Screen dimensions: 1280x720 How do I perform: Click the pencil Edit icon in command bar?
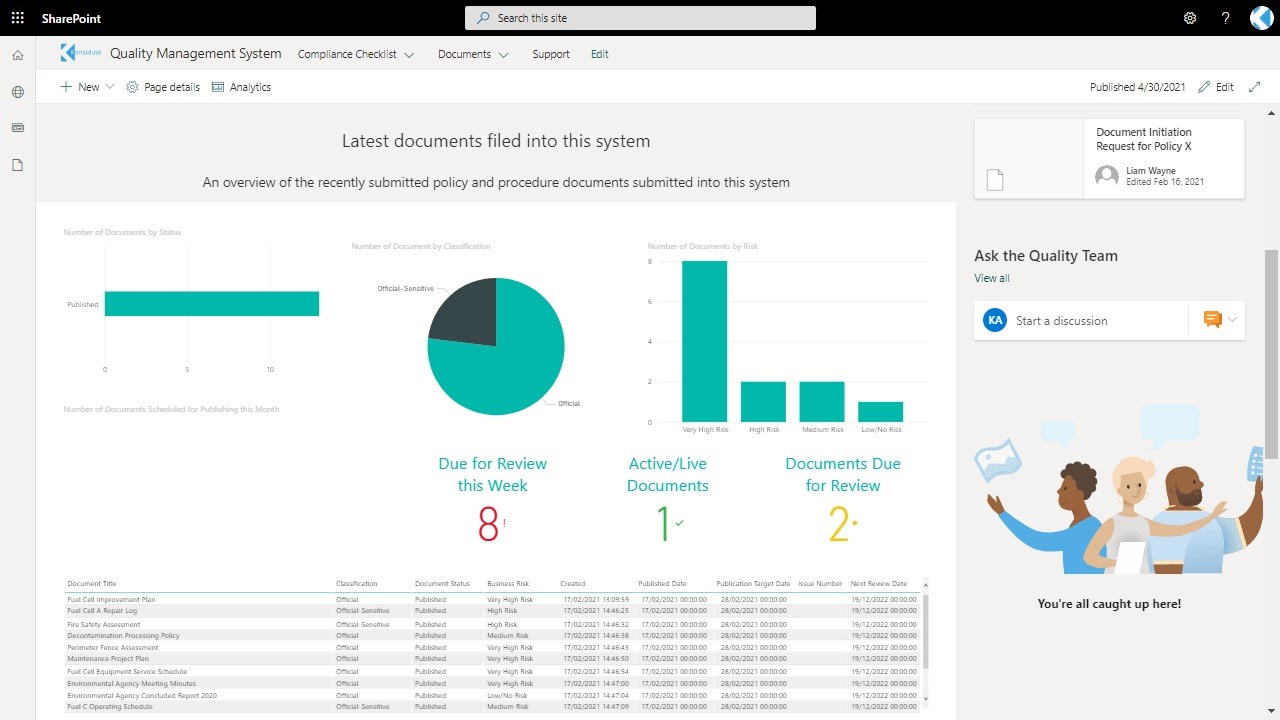click(x=1204, y=87)
